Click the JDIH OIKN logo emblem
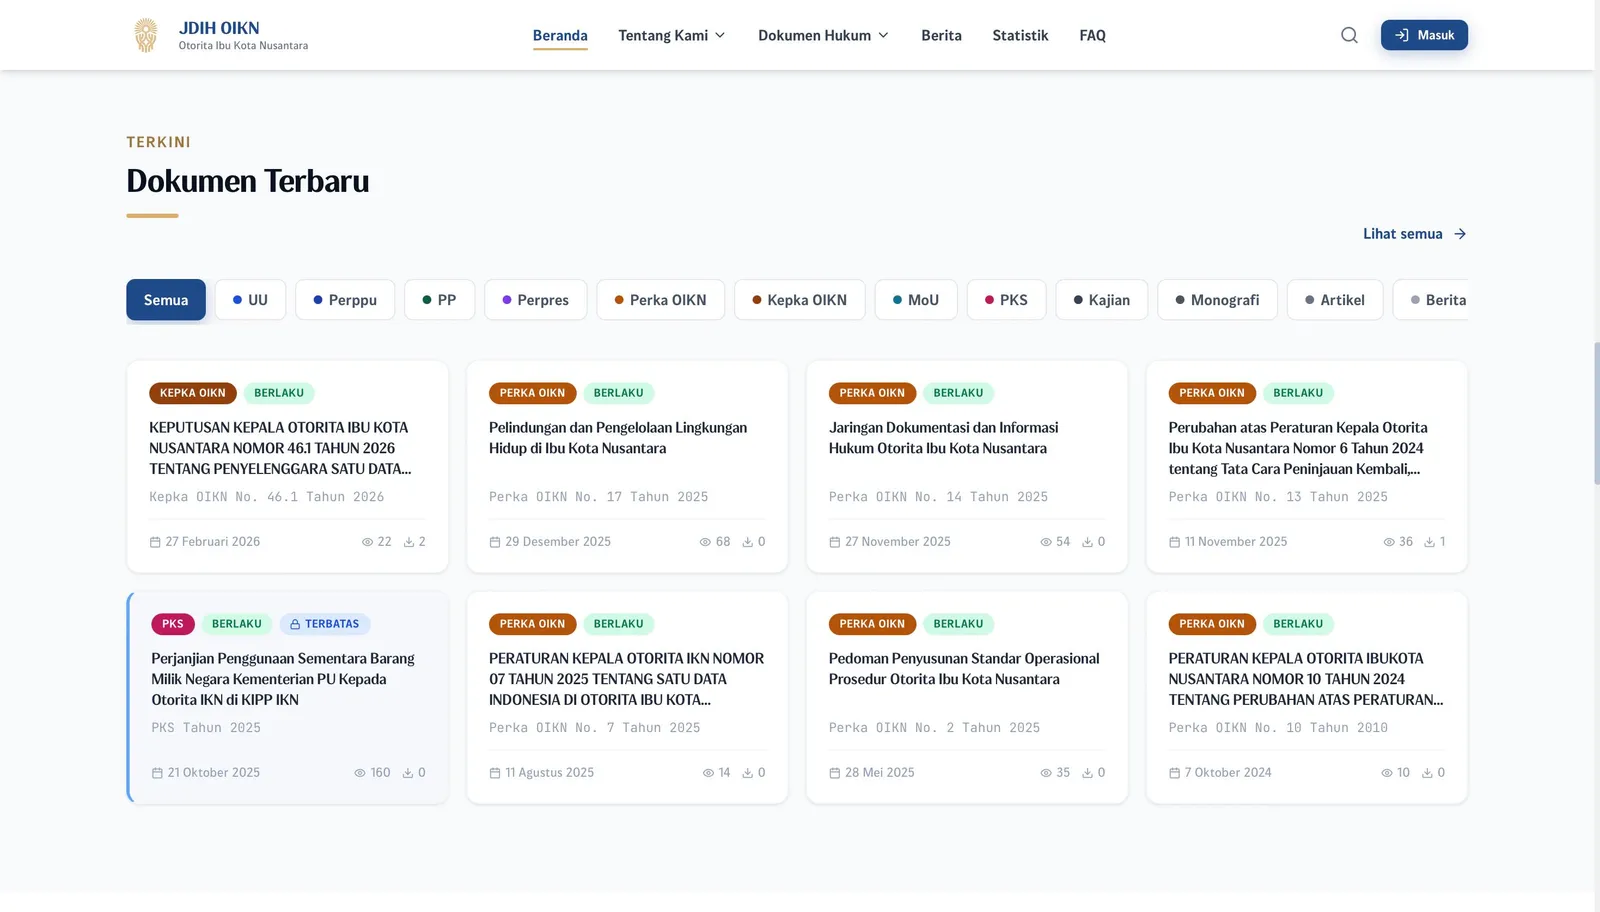 tap(146, 35)
